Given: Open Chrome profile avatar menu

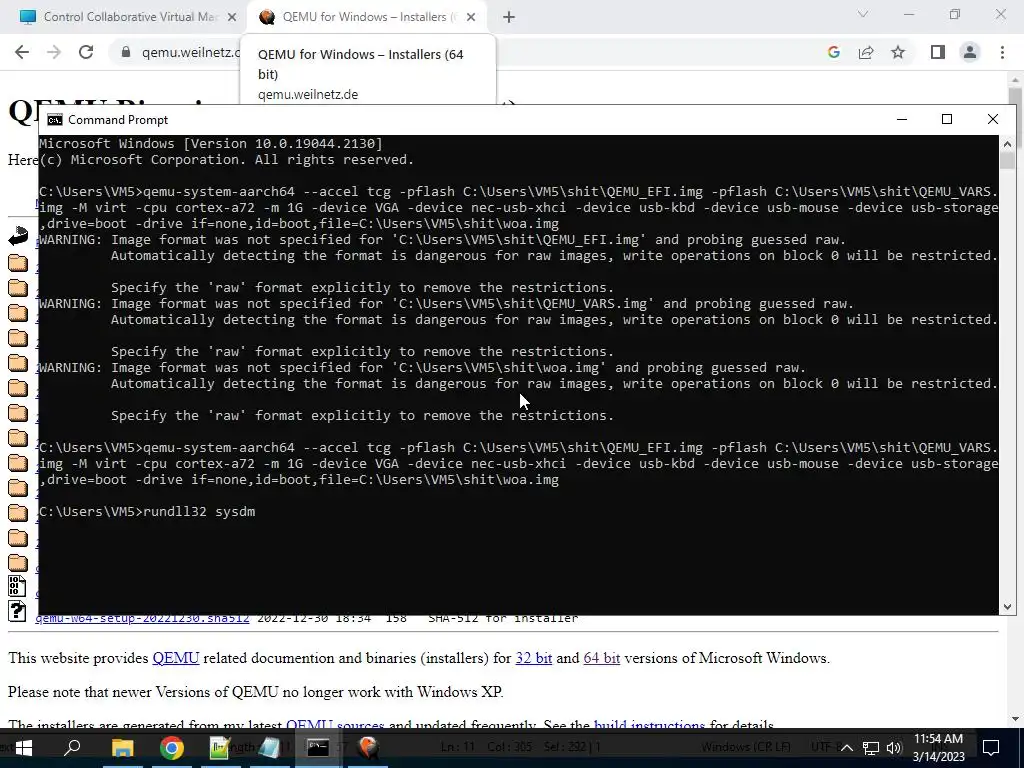Looking at the screenshot, I should pos(970,52).
